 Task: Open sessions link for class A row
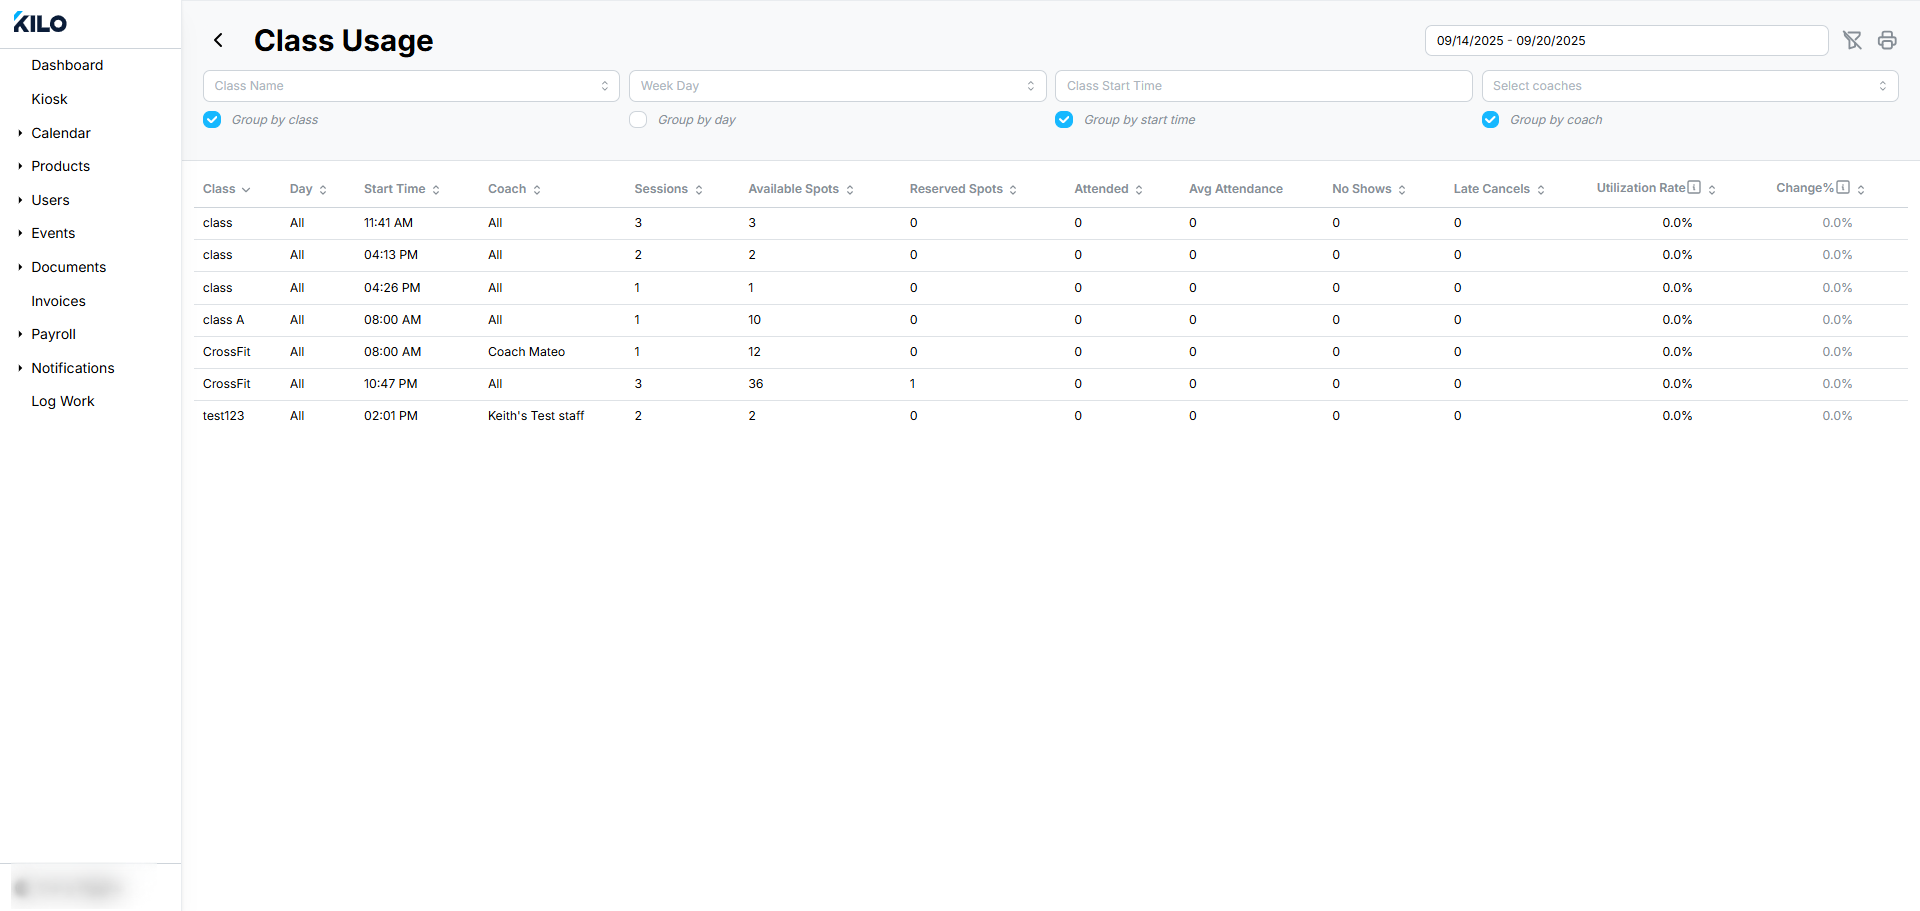click(x=637, y=320)
